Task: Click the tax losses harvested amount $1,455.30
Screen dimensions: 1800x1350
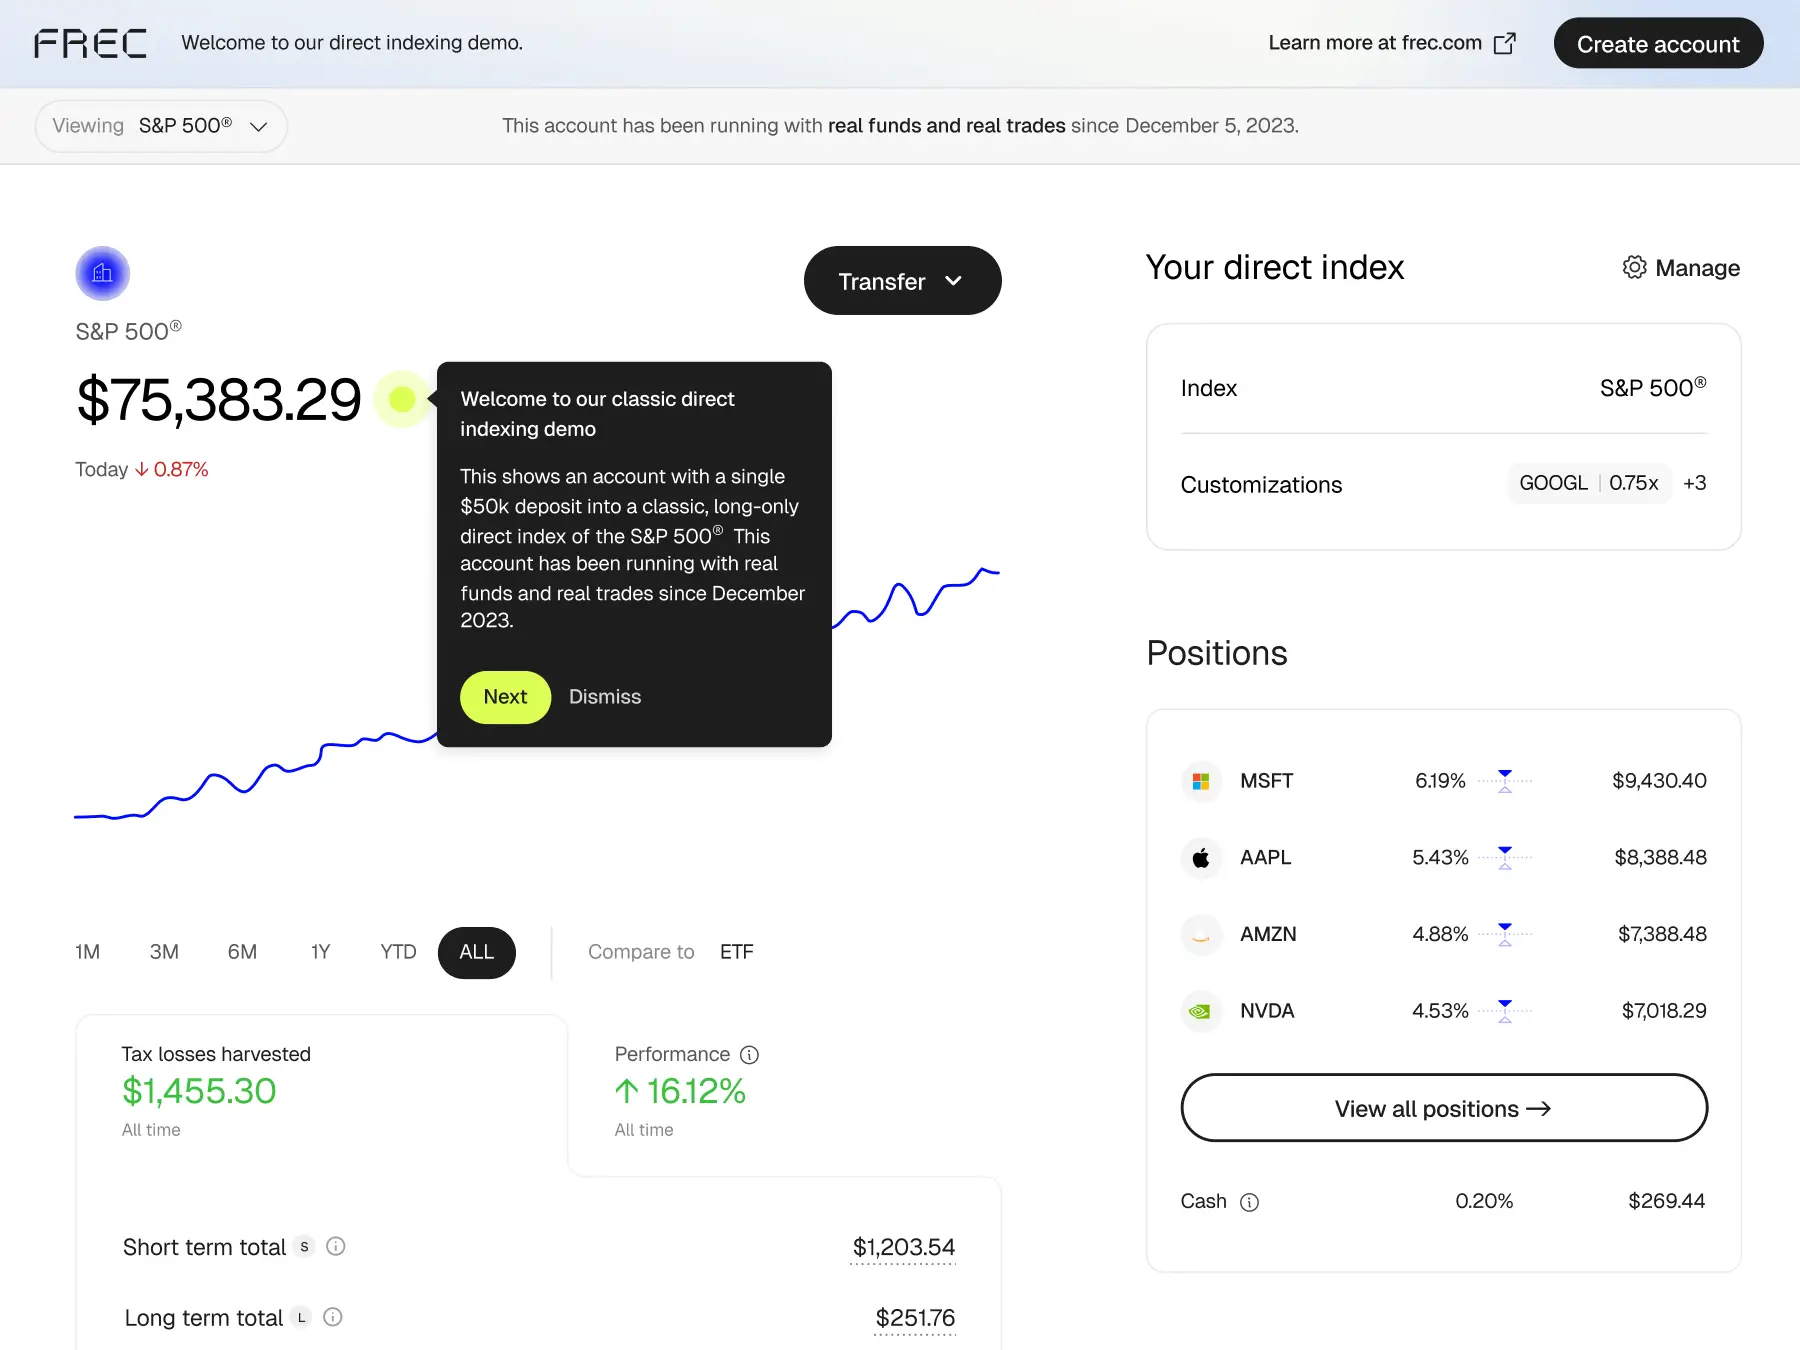Action: point(199,1091)
